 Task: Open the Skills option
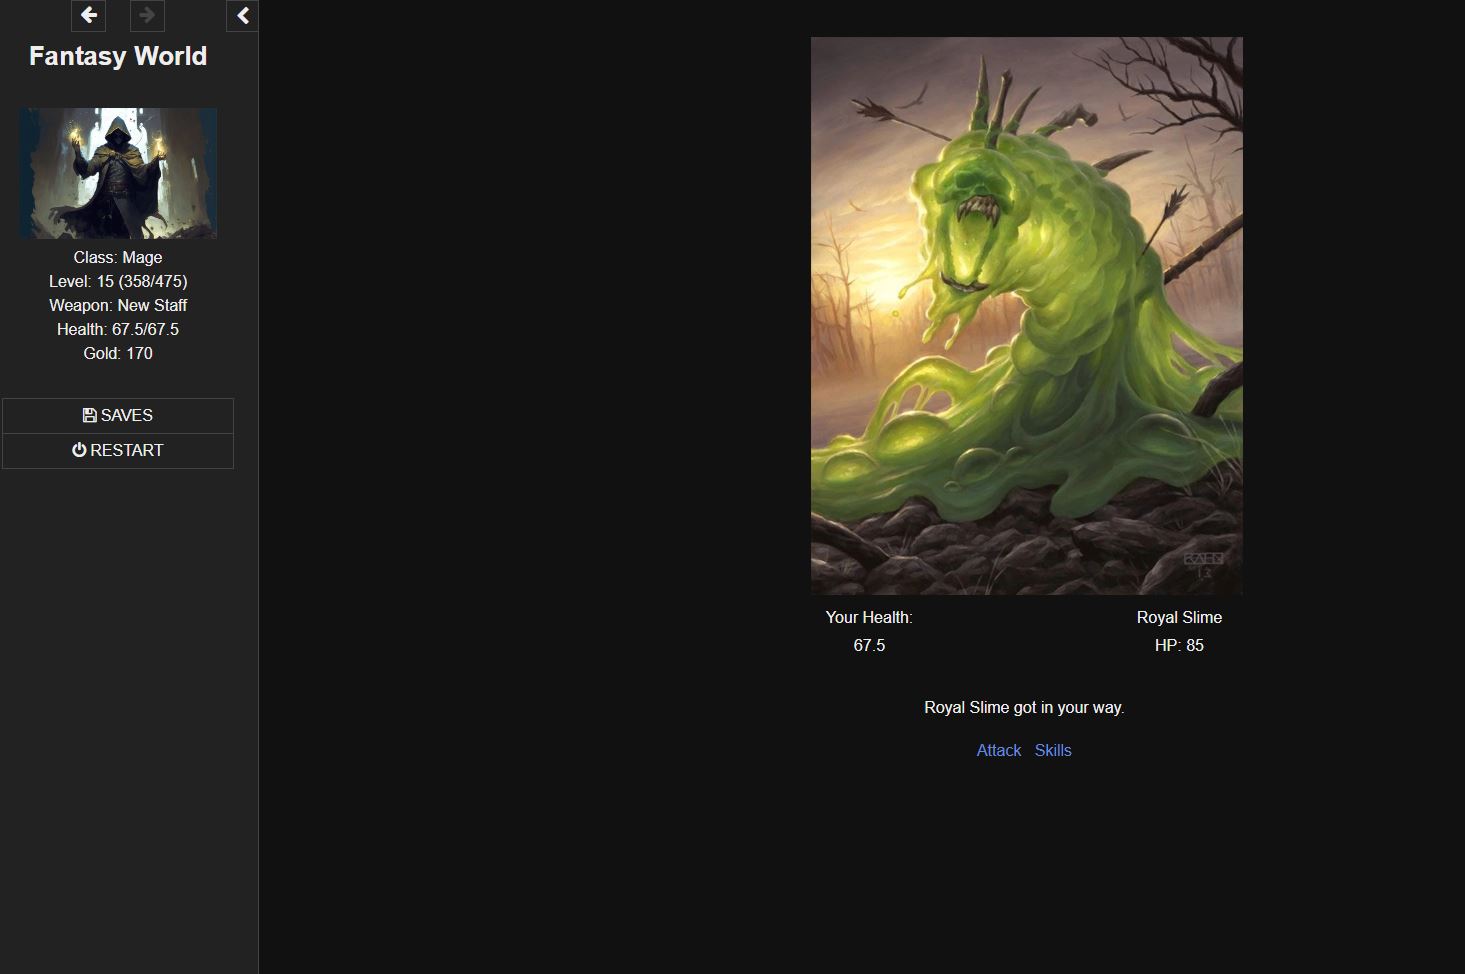(1053, 750)
